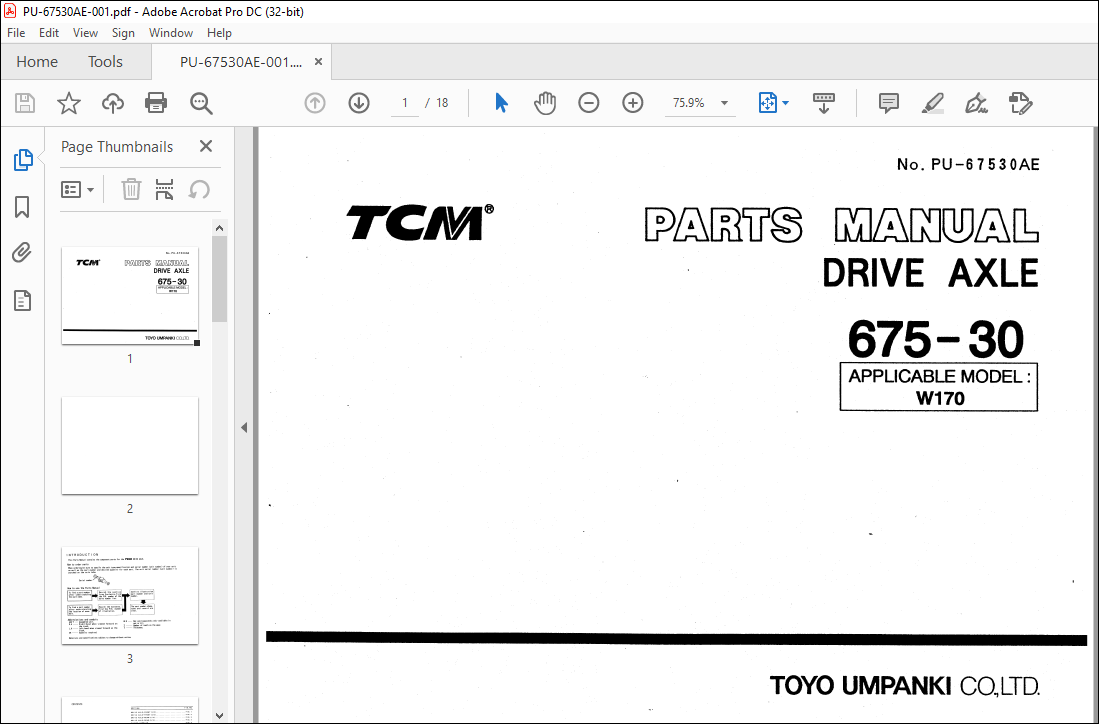Print the document with printer icon

pos(156,103)
